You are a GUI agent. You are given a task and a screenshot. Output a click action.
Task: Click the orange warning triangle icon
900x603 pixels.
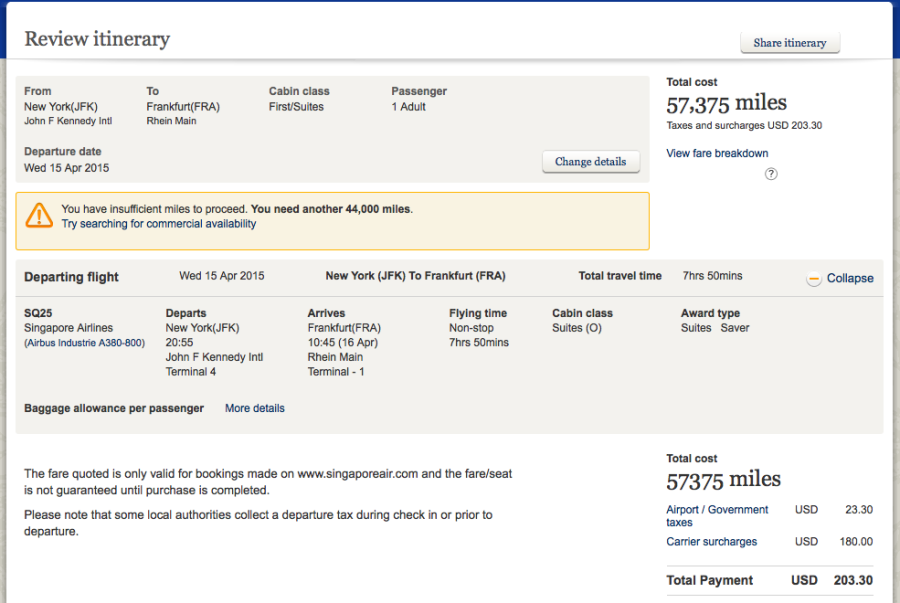coord(39,215)
